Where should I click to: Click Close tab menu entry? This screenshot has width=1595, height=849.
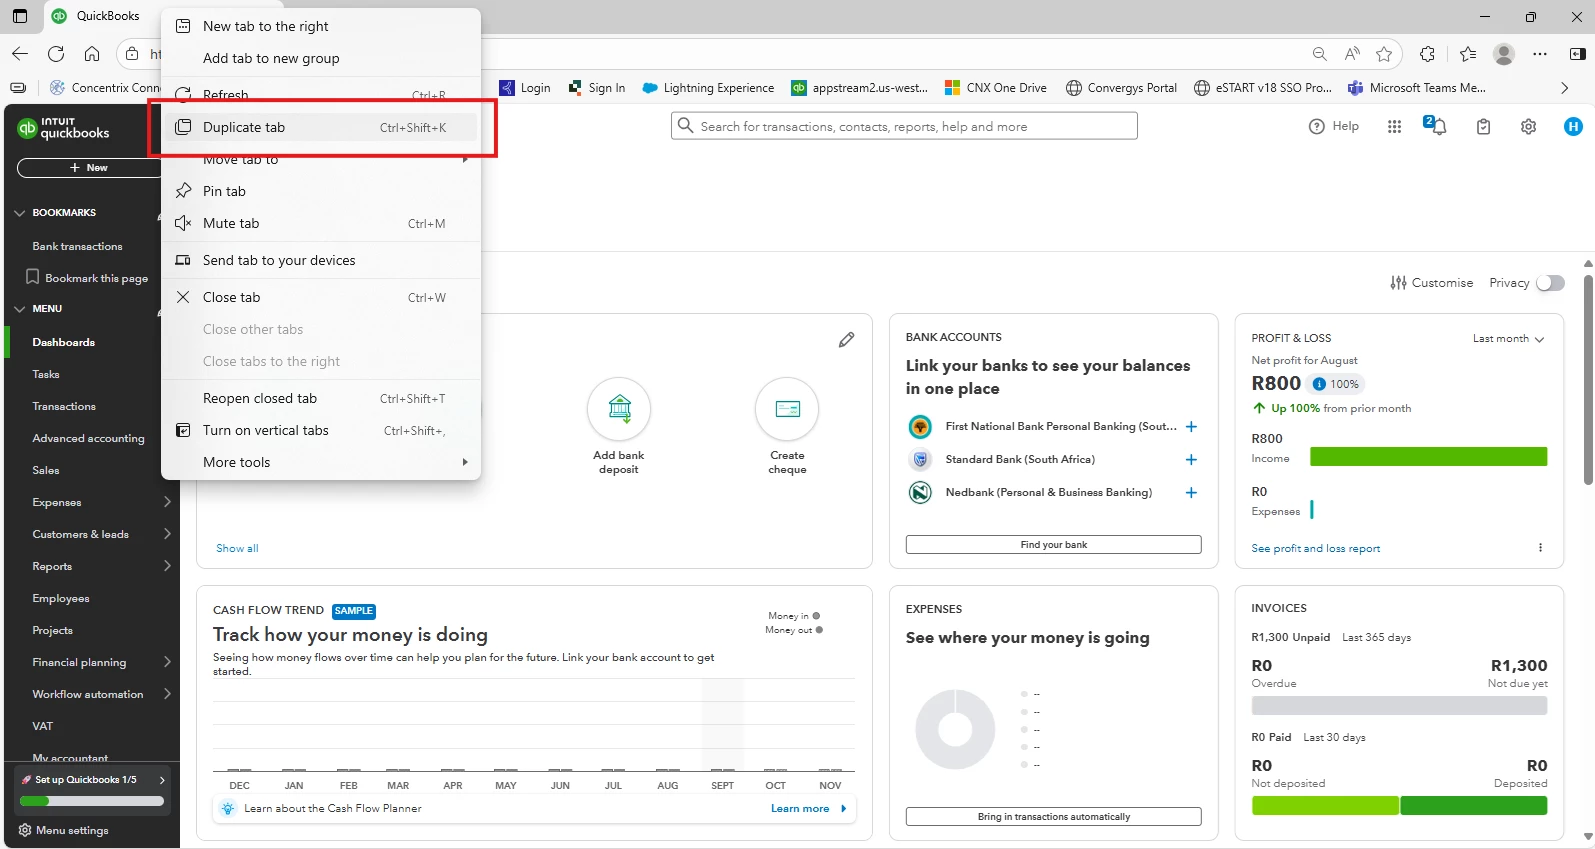tap(320, 297)
